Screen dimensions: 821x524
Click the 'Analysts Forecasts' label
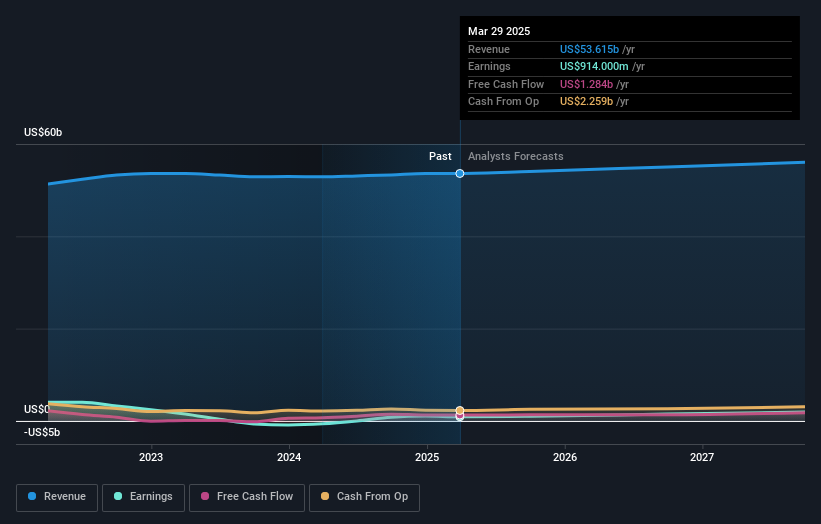click(x=516, y=156)
